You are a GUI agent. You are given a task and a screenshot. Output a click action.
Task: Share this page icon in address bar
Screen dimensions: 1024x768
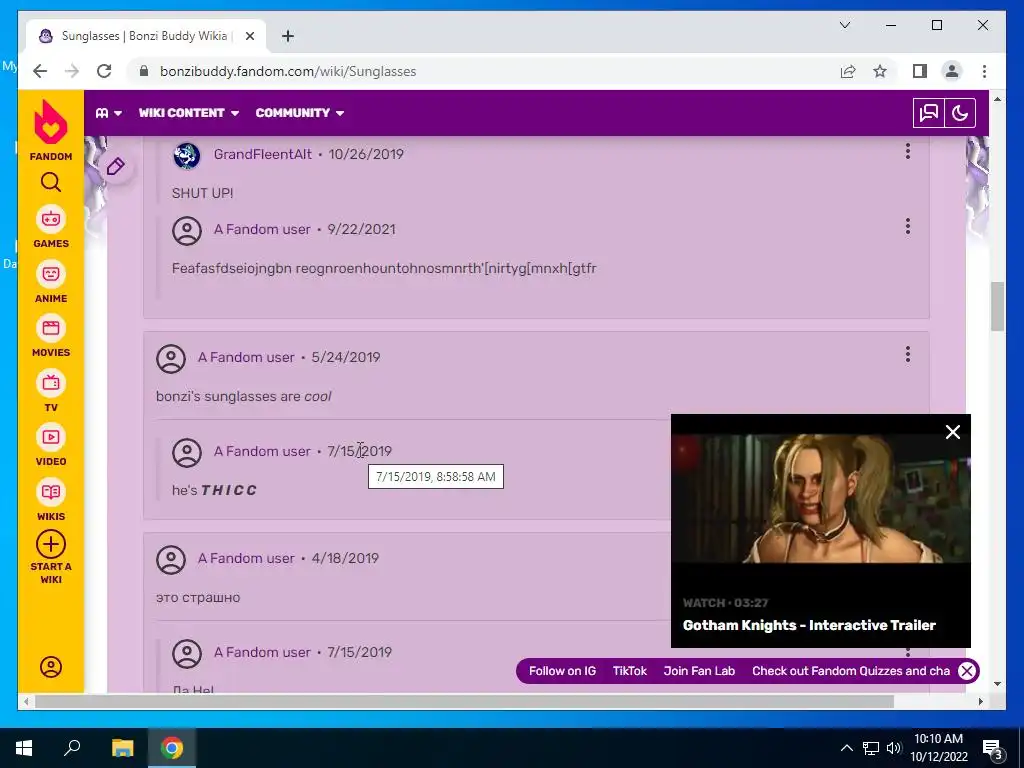click(848, 71)
